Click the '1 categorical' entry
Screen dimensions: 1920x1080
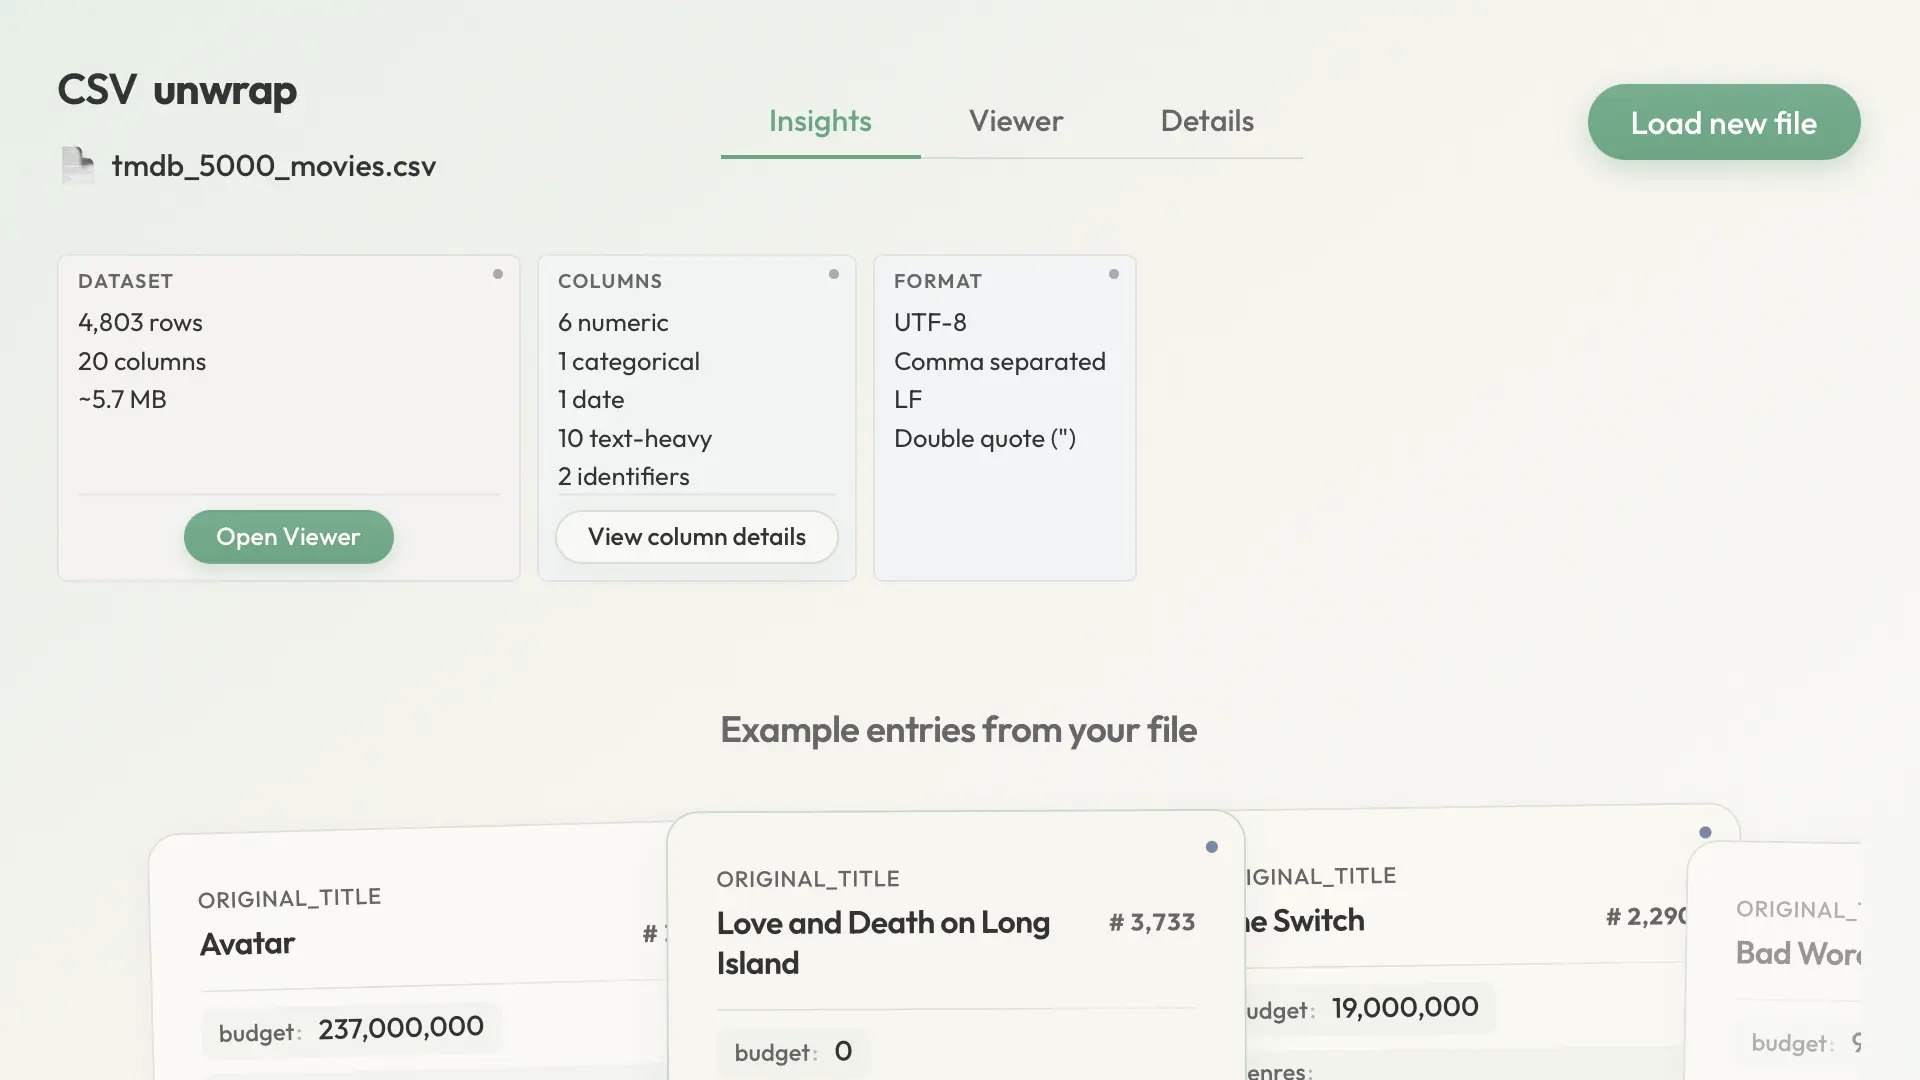(629, 361)
